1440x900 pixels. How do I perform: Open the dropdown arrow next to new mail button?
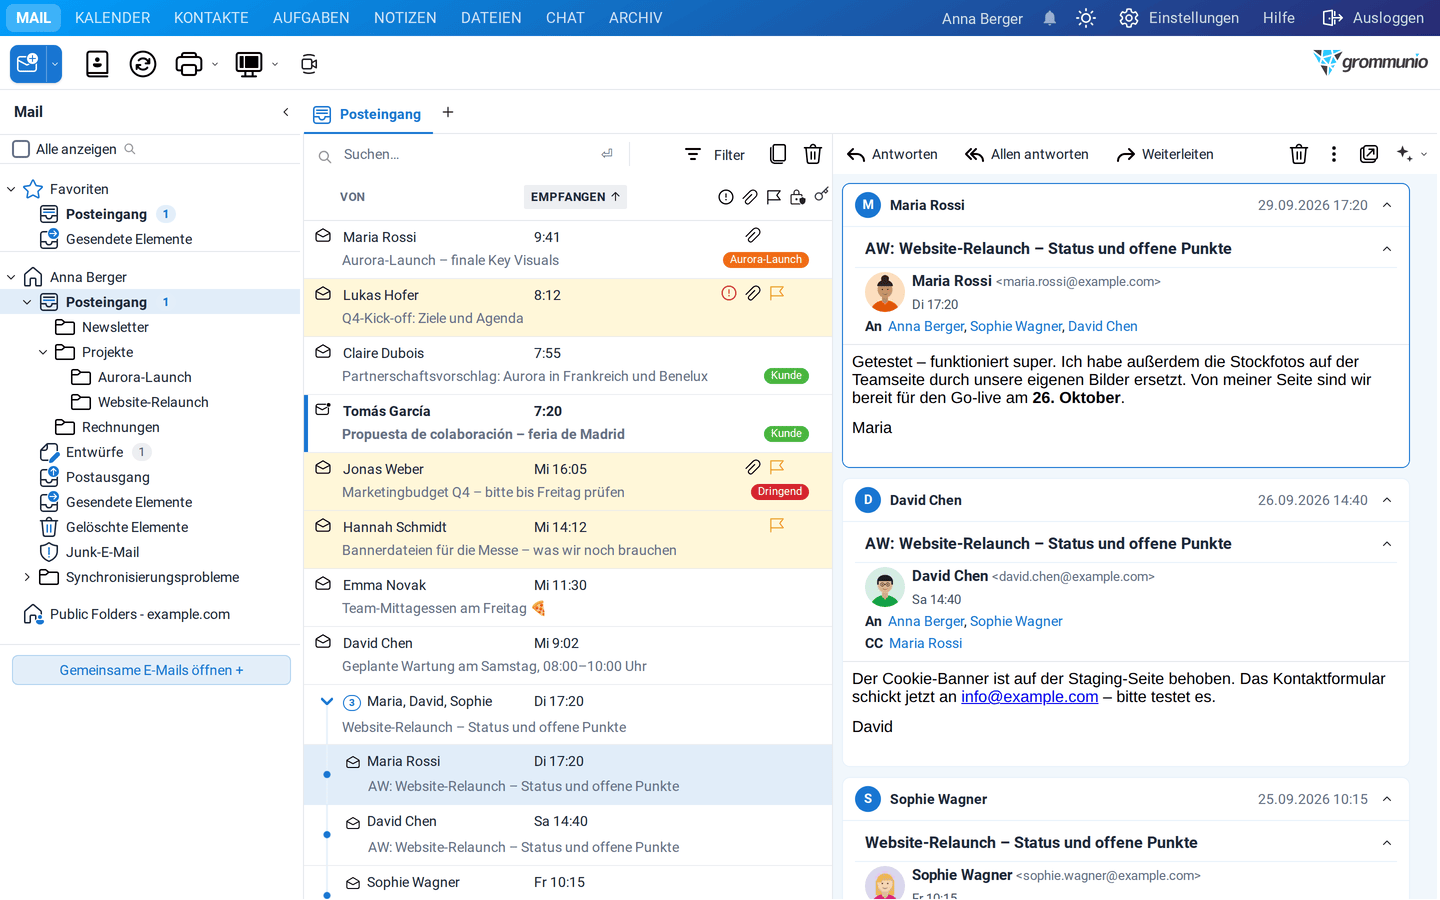[55, 64]
